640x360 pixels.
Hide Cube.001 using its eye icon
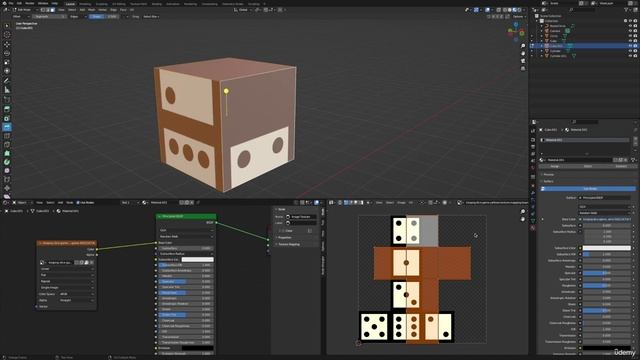point(630,46)
